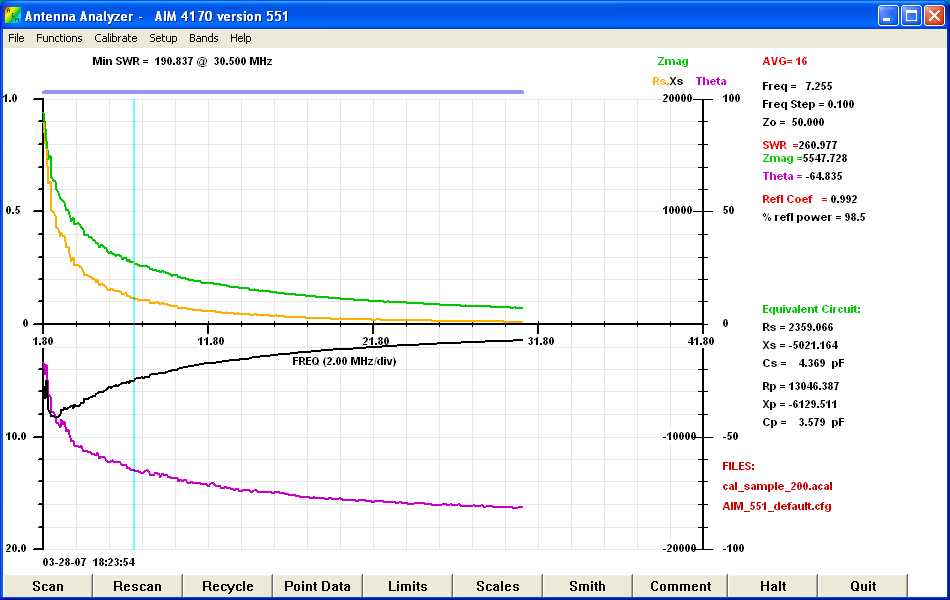950x600 pixels.
Task: Click the purple Theta legend label
Action: 711,81
